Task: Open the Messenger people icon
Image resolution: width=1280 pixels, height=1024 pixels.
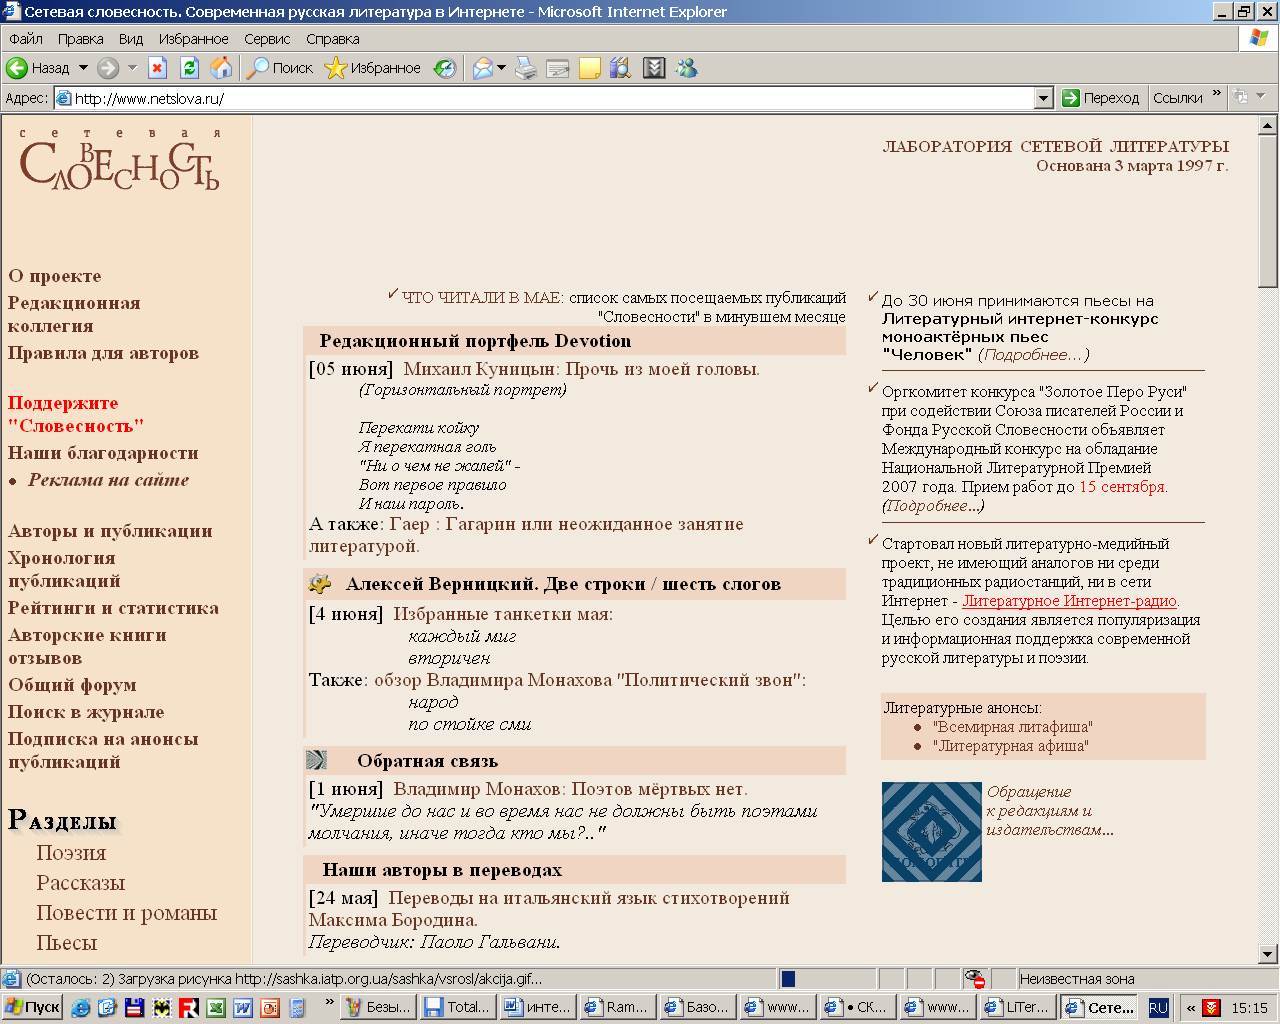Action: [x=686, y=68]
